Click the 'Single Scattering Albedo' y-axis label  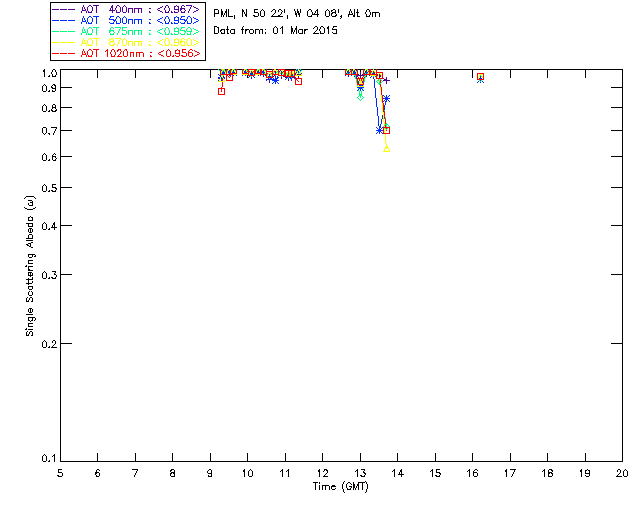tap(30, 266)
